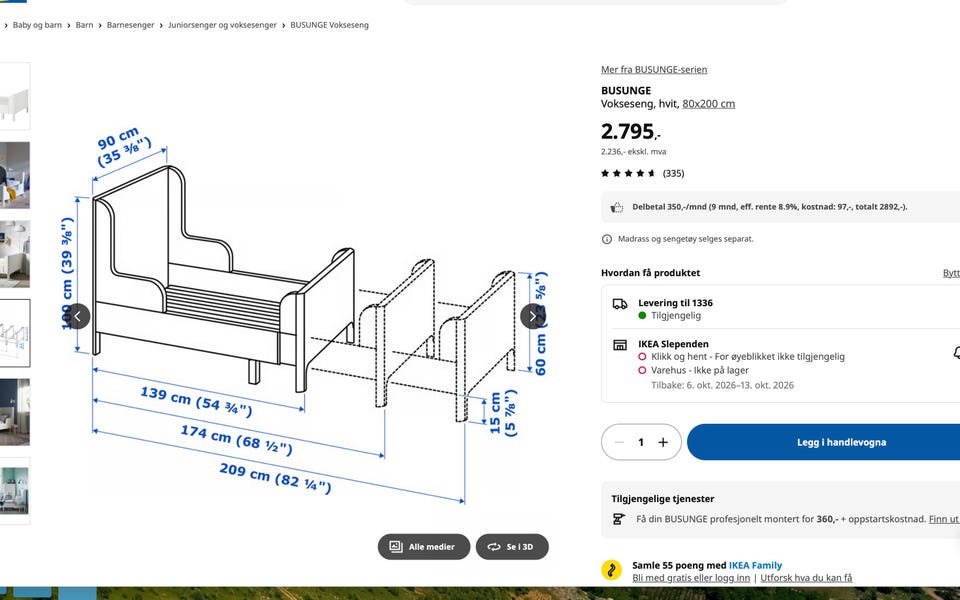The width and height of the screenshot is (960, 600).
Task: Click the Tilbake: 6. okt. 2026 date text
Action: click(722, 385)
